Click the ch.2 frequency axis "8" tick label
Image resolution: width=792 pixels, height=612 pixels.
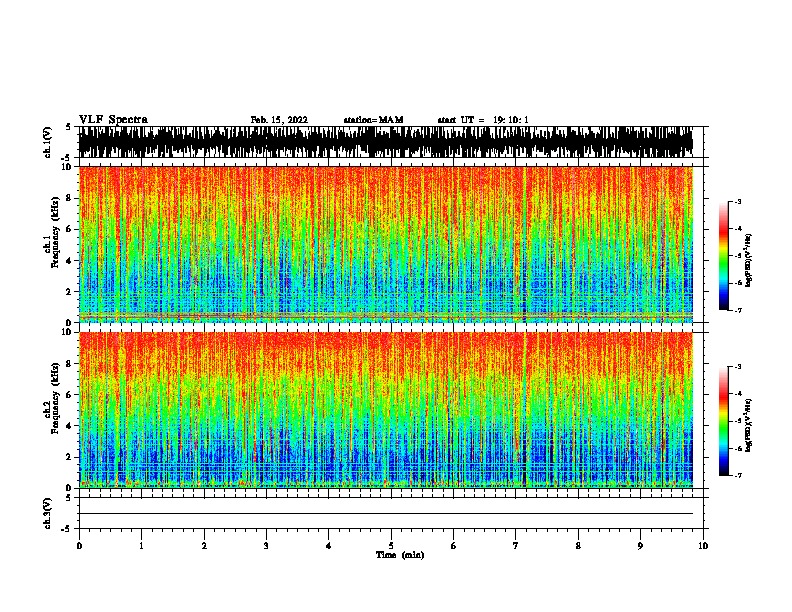coord(69,364)
